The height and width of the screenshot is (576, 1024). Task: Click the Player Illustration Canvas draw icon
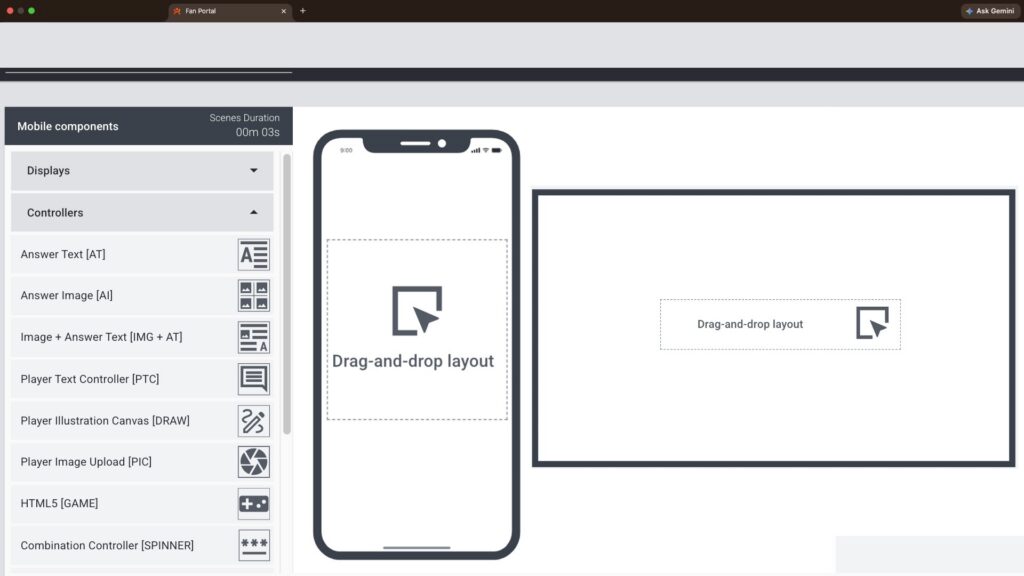point(253,421)
